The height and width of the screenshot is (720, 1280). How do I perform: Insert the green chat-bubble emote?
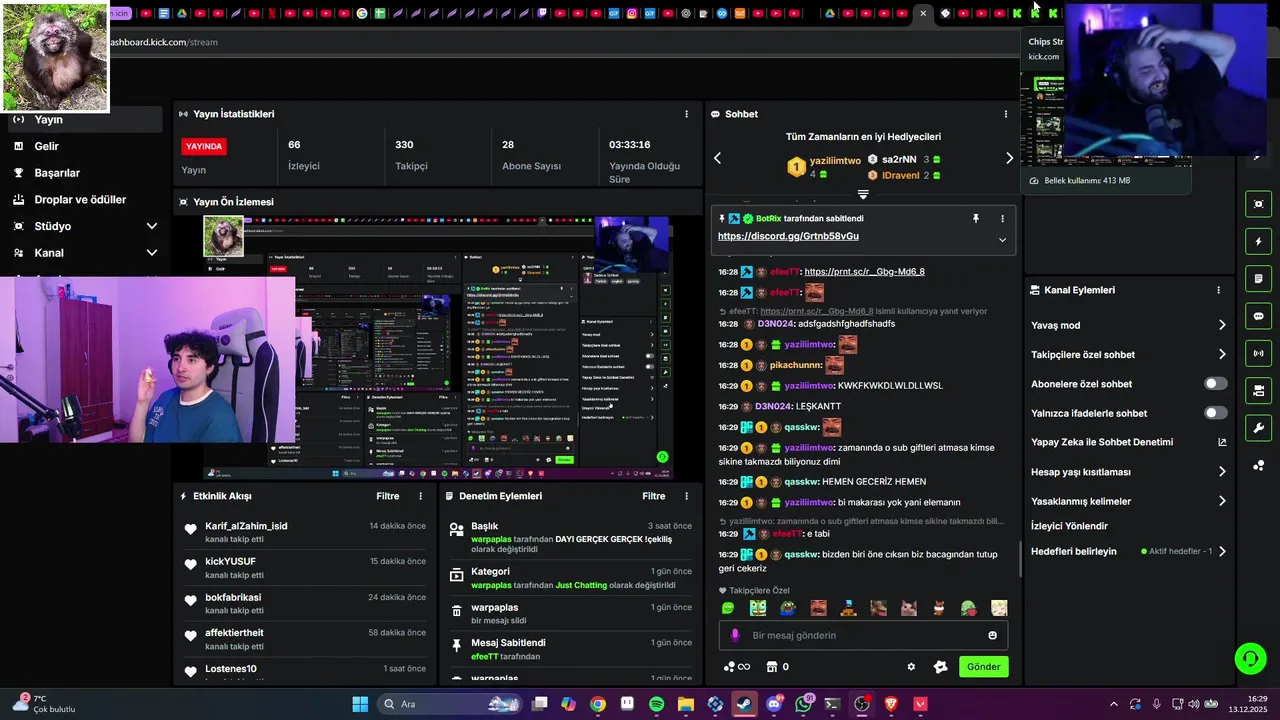coord(728,608)
